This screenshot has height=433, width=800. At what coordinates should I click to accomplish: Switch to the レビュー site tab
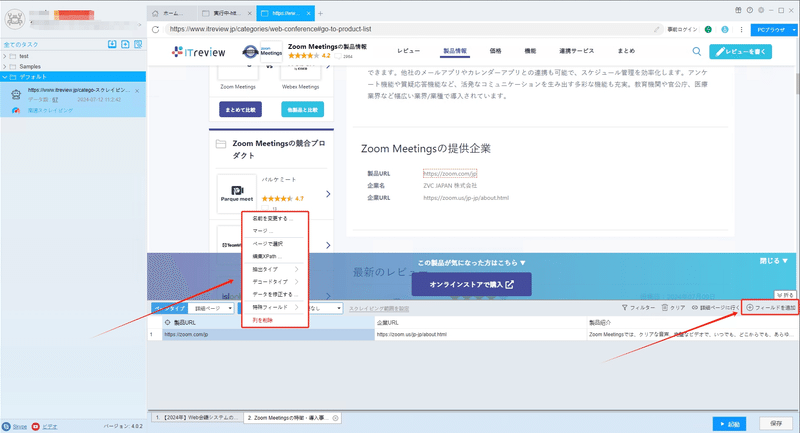tap(408, 51)
